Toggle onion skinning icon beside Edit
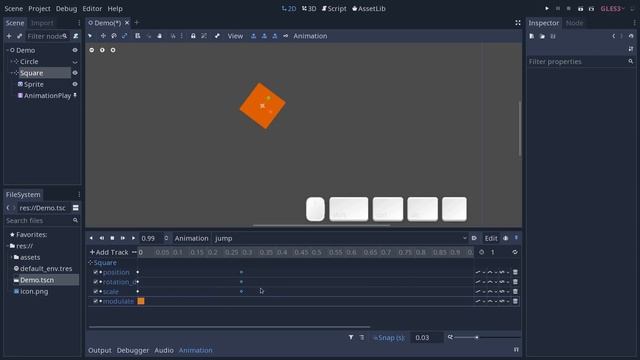Screen dimensions: 640x360 click(x=506, y=238)
